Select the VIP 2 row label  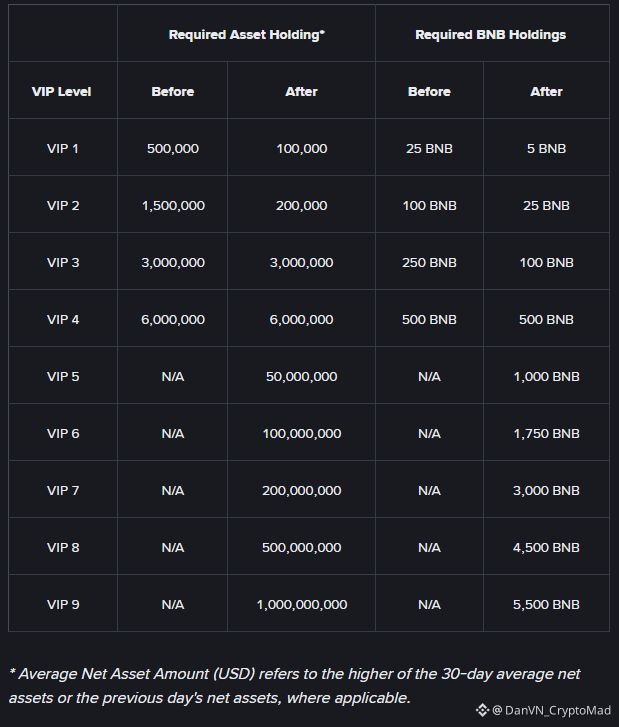(x=63, y=206)
